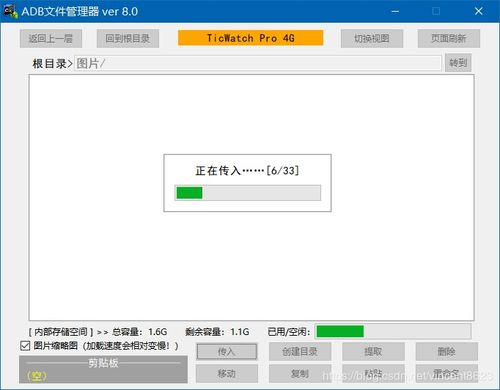Click the ADB app icon in title bar
This screenshot has width=500, height=390.
pos(10,12)
